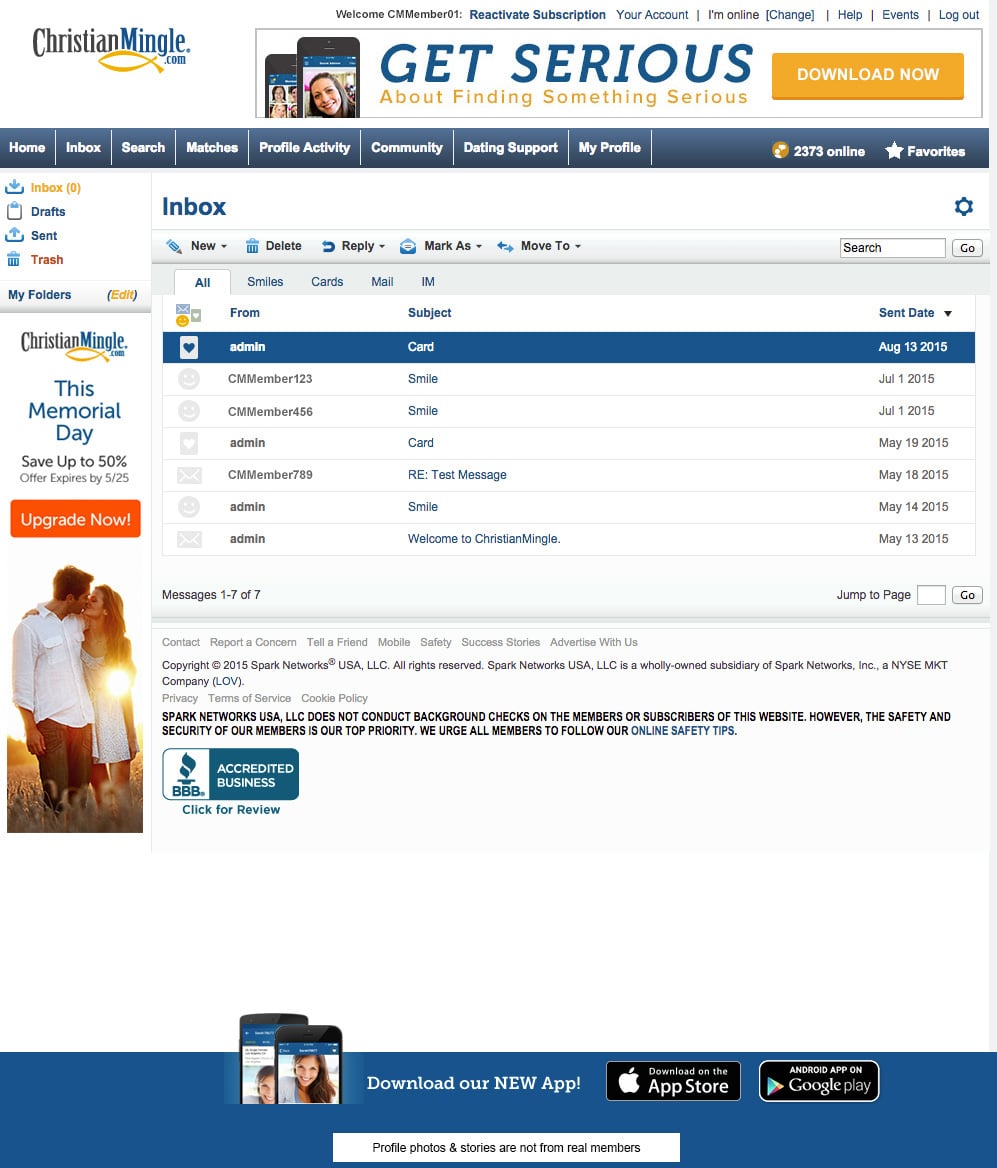This screenshot has width=997, height=1168.
Task: Open Profile Activity in navigation bar
Action: click(304, 147)
